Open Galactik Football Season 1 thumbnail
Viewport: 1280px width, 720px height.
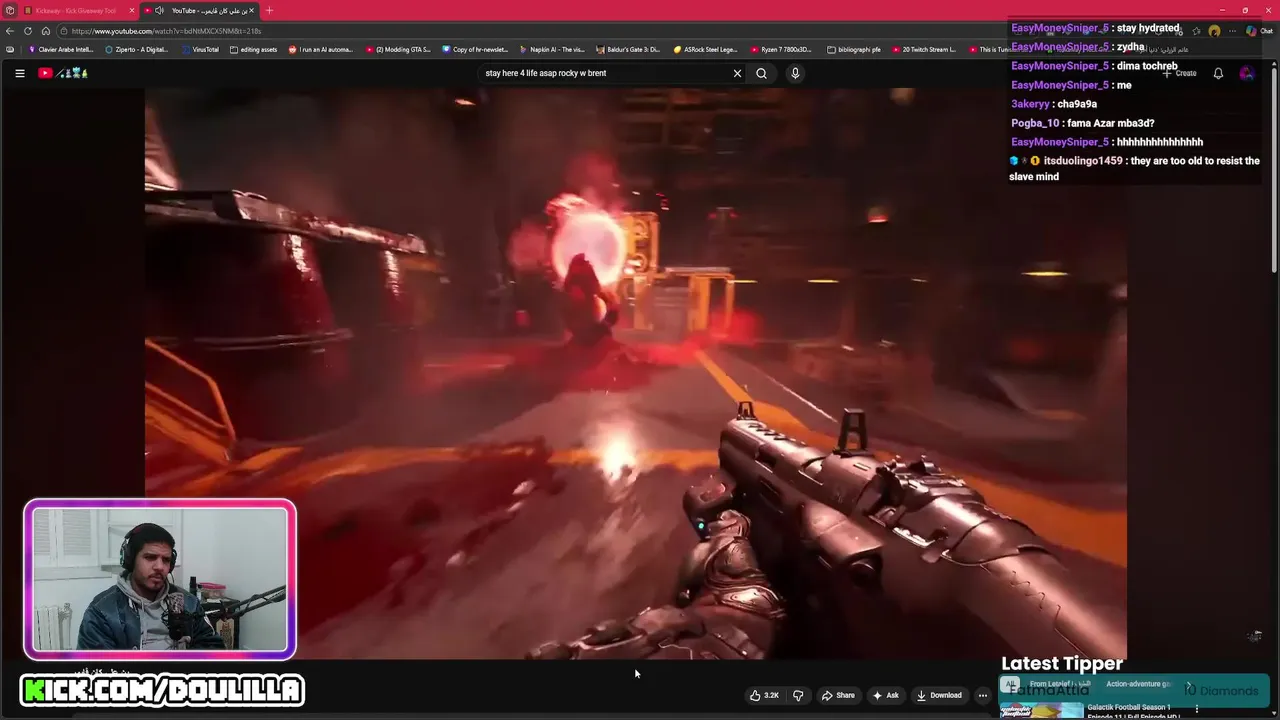(x=1041, y=711)
